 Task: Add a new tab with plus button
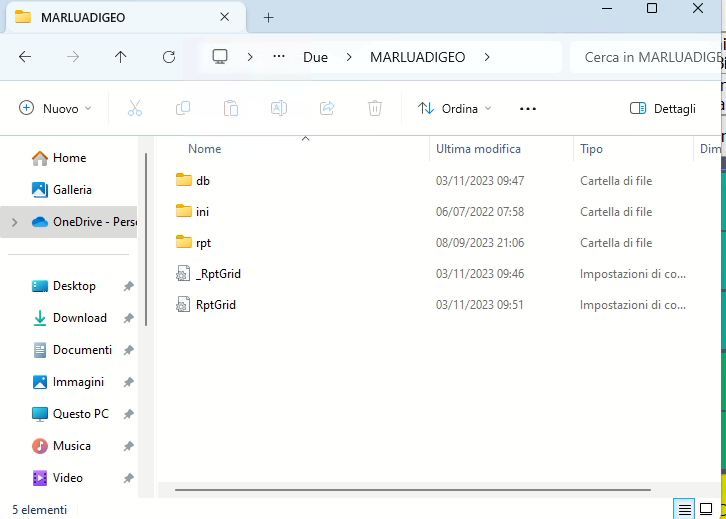click(x=268, y=17)
